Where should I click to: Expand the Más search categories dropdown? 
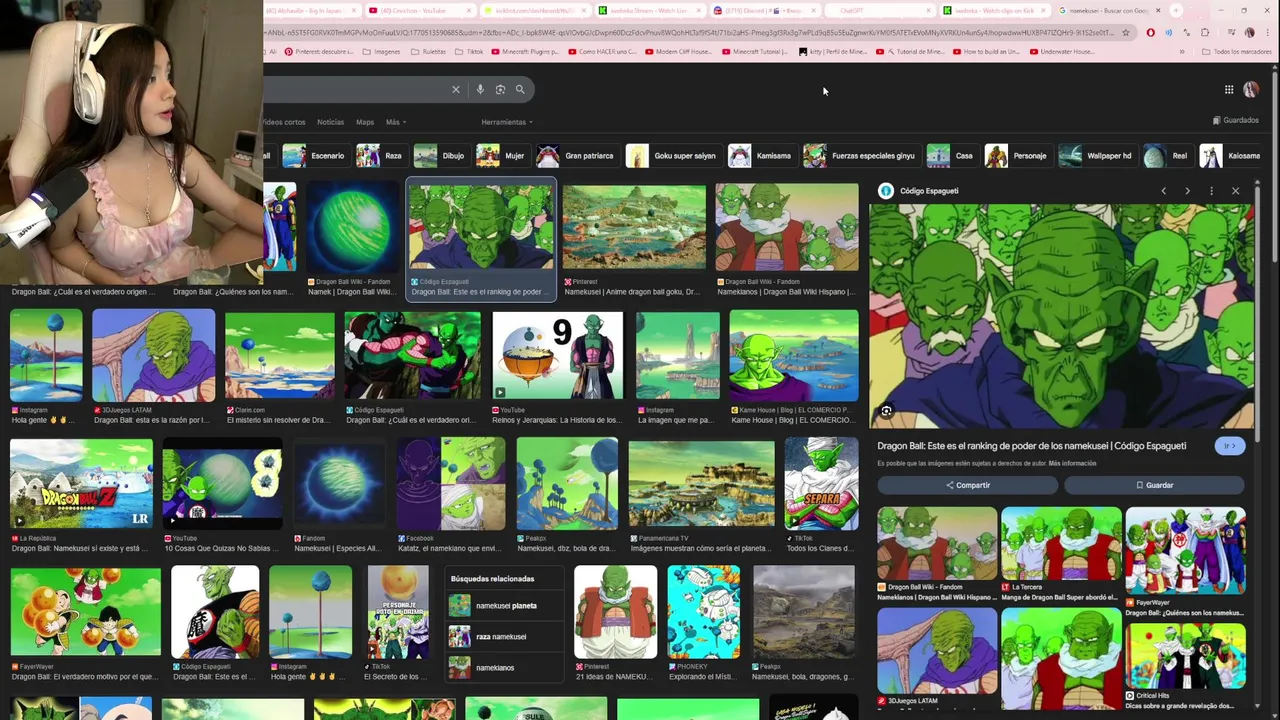(x=395, y=122)
